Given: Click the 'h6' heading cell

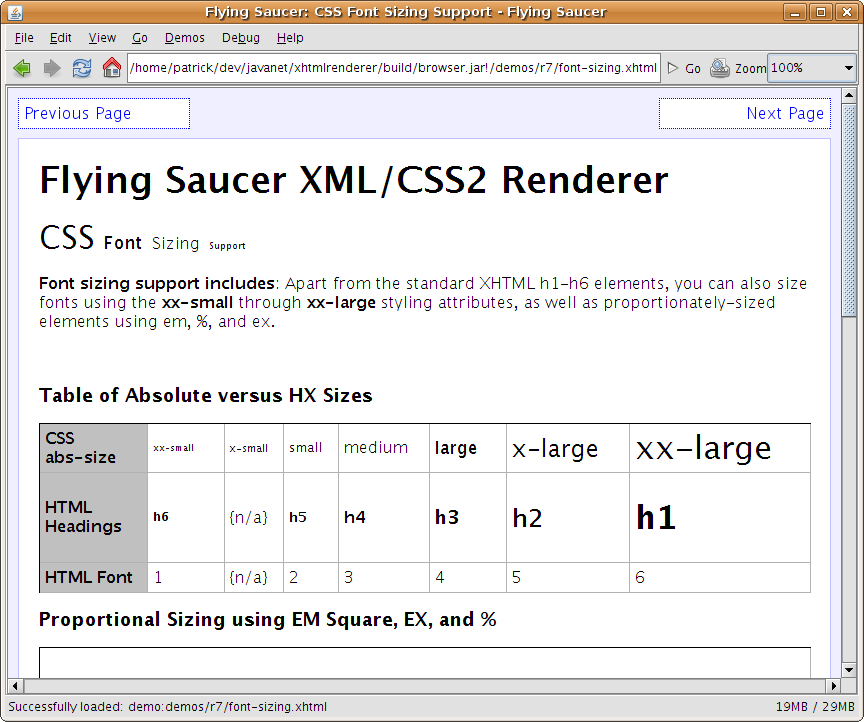Looking at the screenshot, I should click(x=186, y=518).
